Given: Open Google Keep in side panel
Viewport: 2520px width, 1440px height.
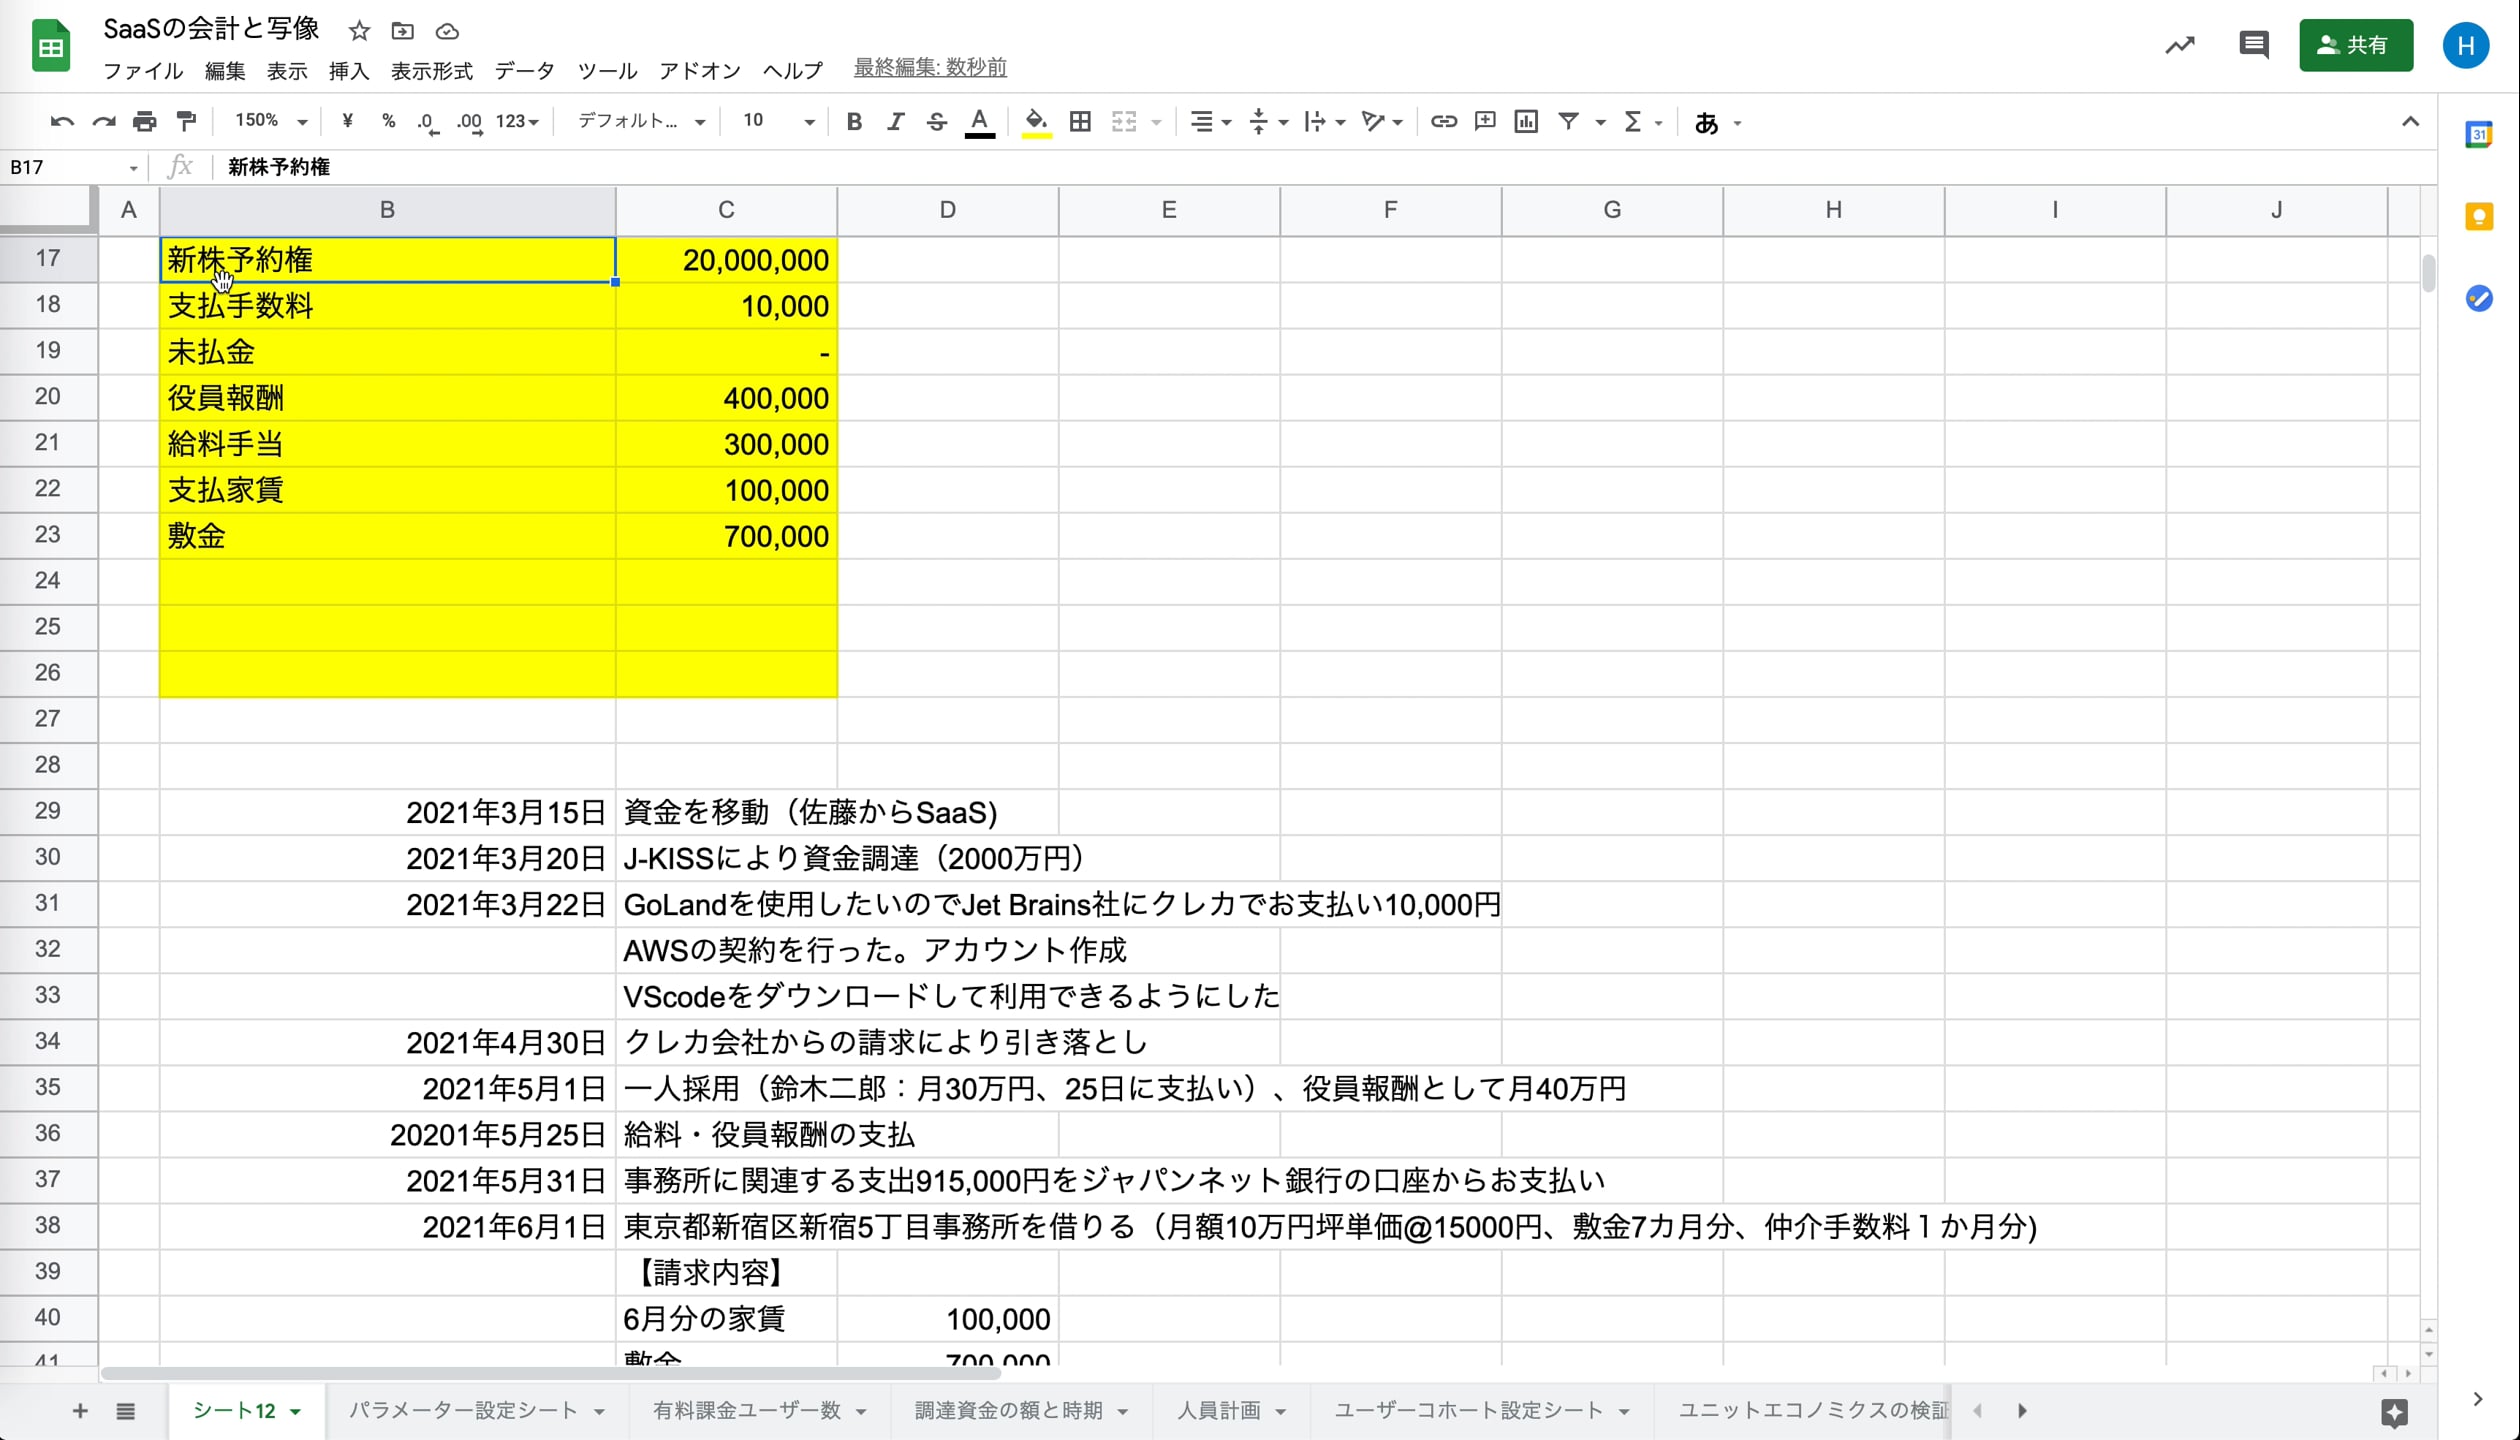Looking at the screenshot, I should point(2478,217).
